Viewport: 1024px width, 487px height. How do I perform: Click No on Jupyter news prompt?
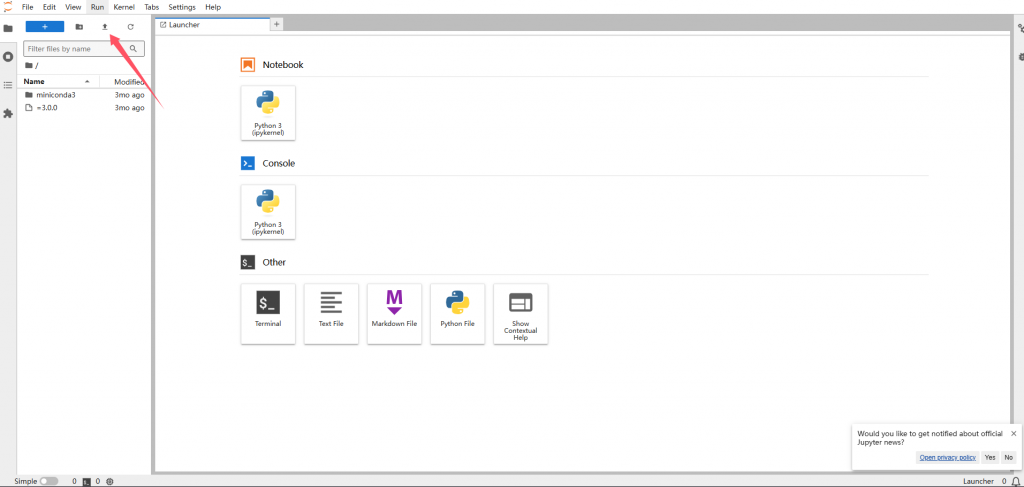point(1009,458)
